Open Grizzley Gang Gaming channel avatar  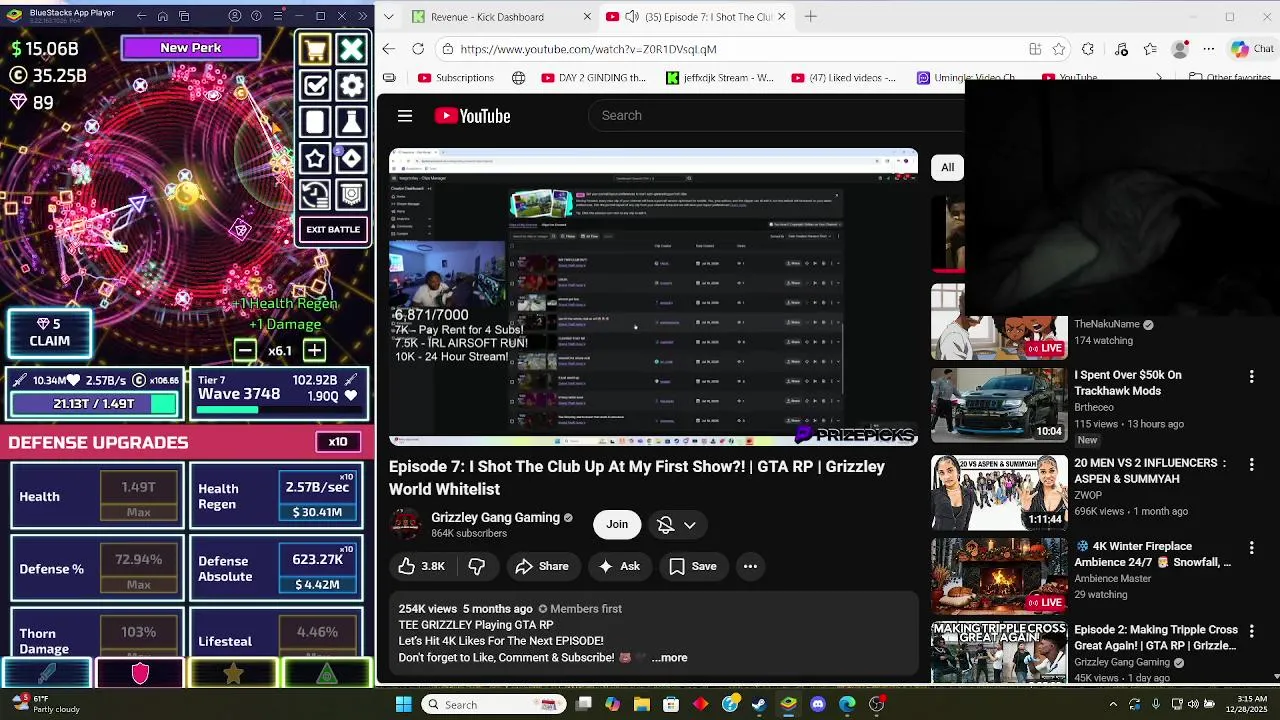(405, 524)
